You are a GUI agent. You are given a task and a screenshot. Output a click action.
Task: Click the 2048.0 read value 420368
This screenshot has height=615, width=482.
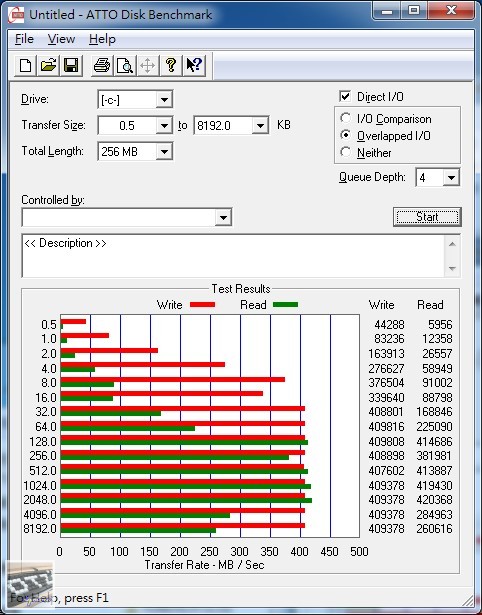tap(434, 500)
